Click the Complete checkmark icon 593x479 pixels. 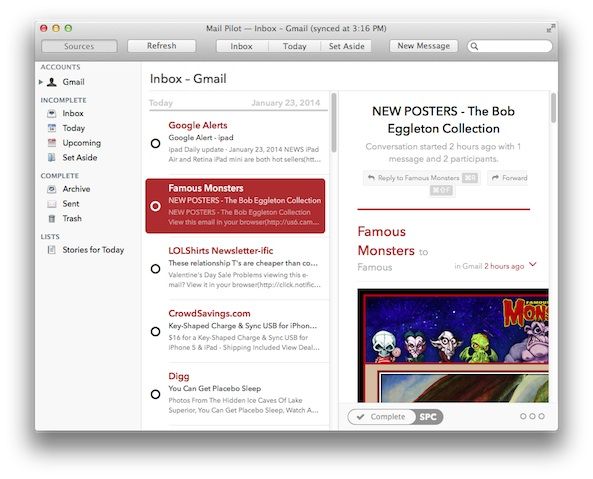(360, 417)
